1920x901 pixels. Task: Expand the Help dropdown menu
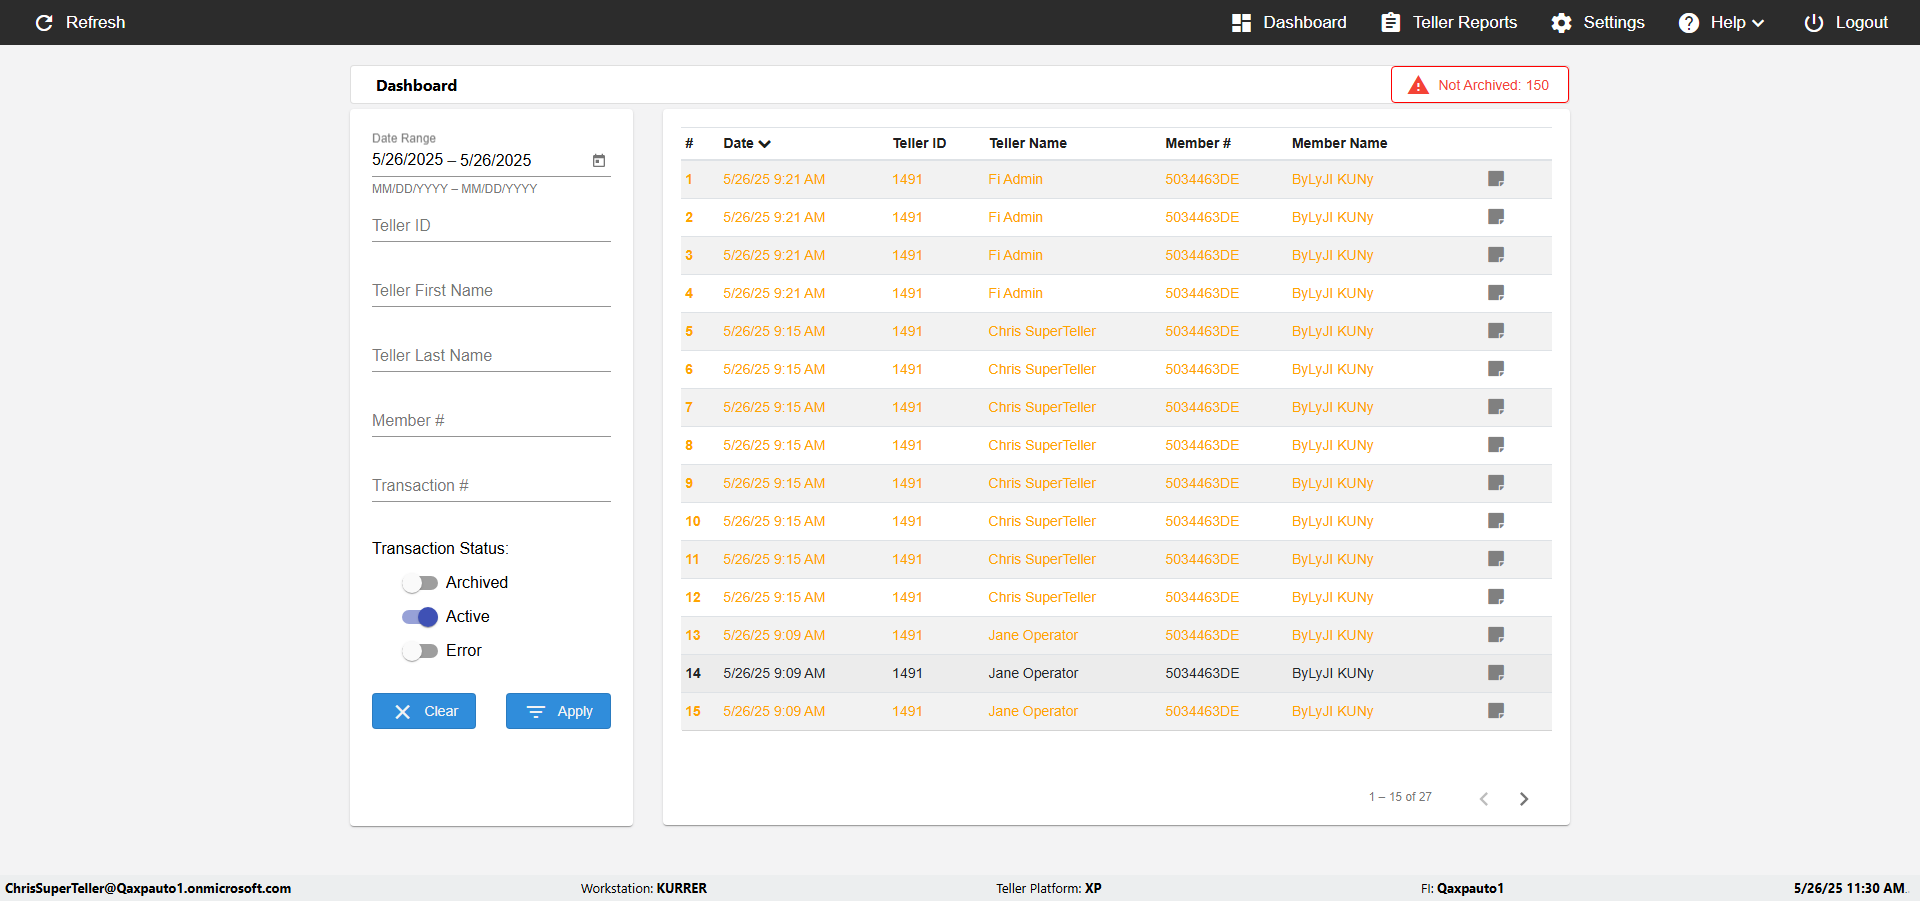[x=1722, y=22]
